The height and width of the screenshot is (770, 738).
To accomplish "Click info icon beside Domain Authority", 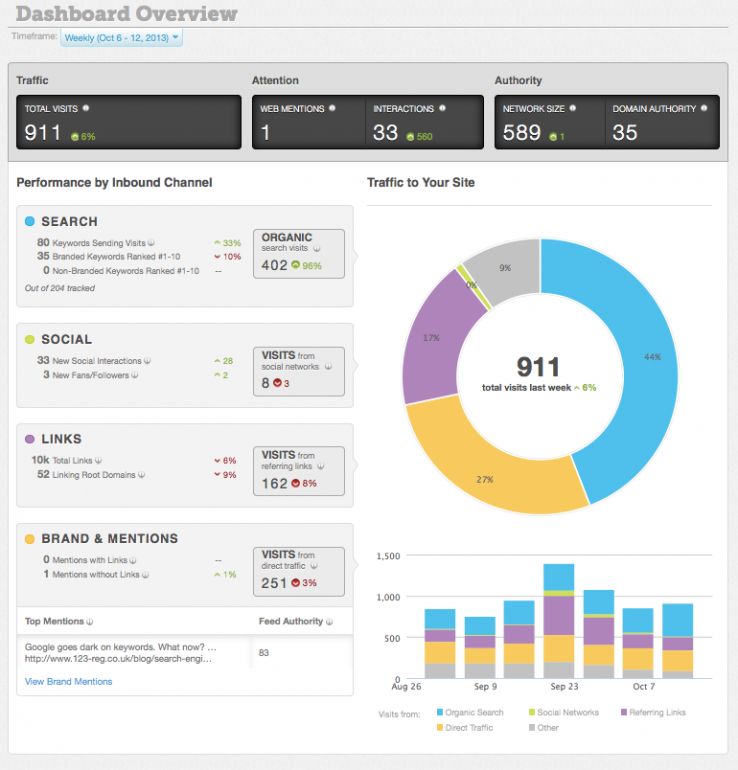I will pyautogui.click(x=703, y=108).
